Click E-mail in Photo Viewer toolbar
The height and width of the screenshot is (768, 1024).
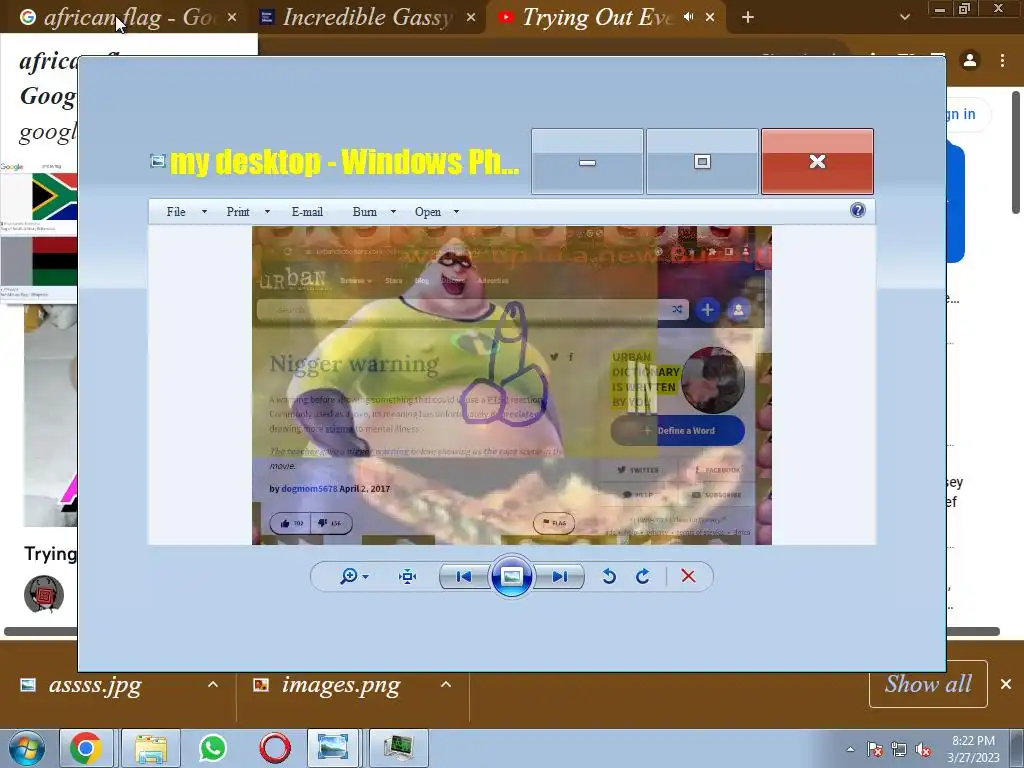pos(307,212)
